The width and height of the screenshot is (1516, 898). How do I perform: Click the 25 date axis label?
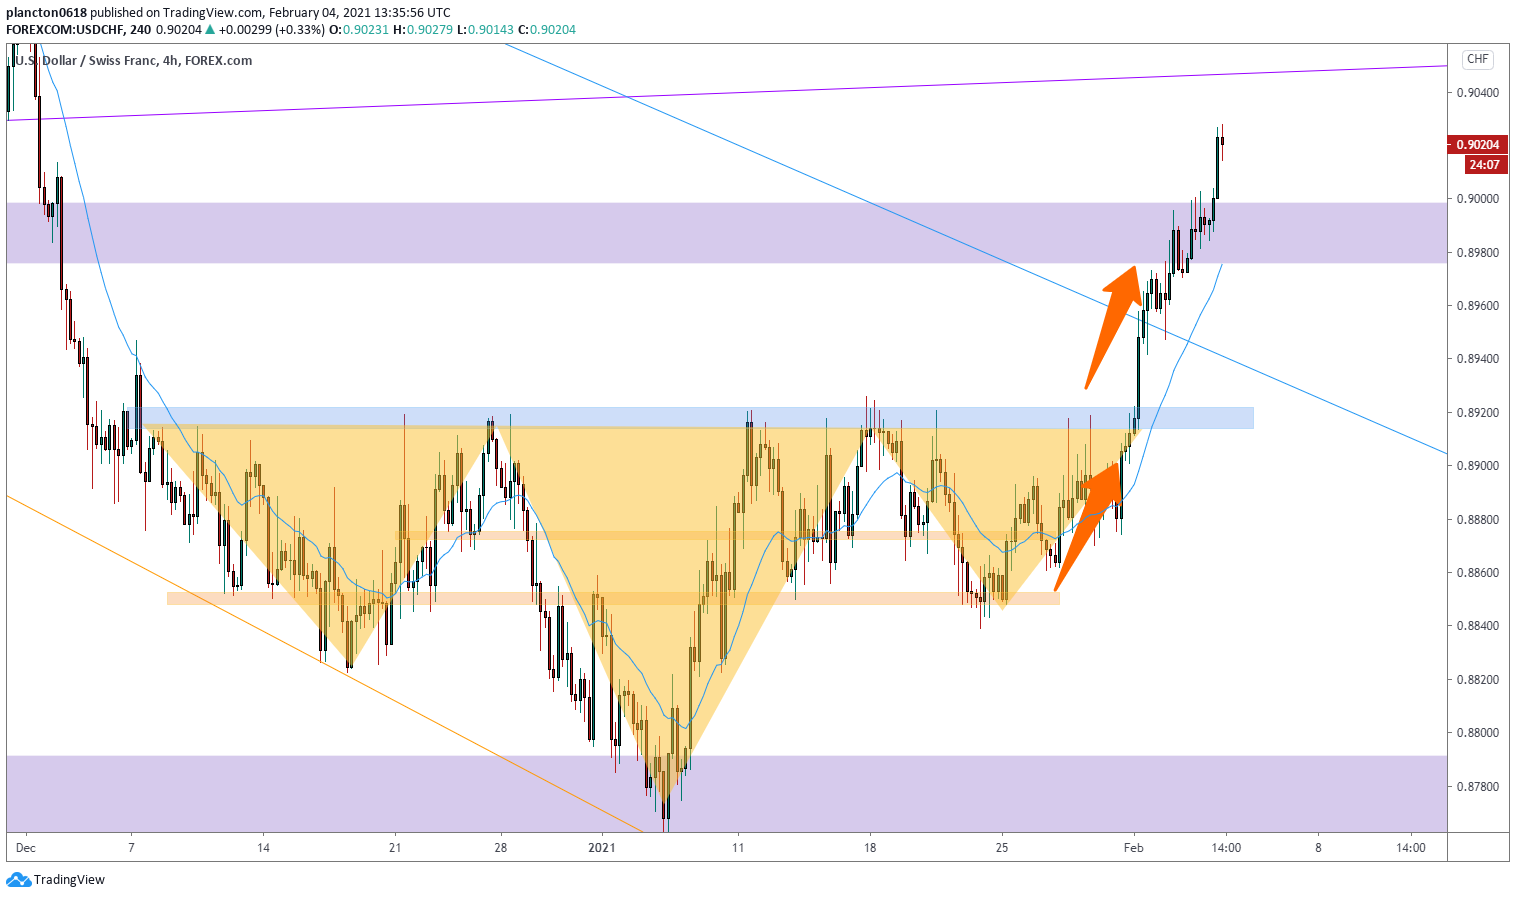(x=1002, y=848)
